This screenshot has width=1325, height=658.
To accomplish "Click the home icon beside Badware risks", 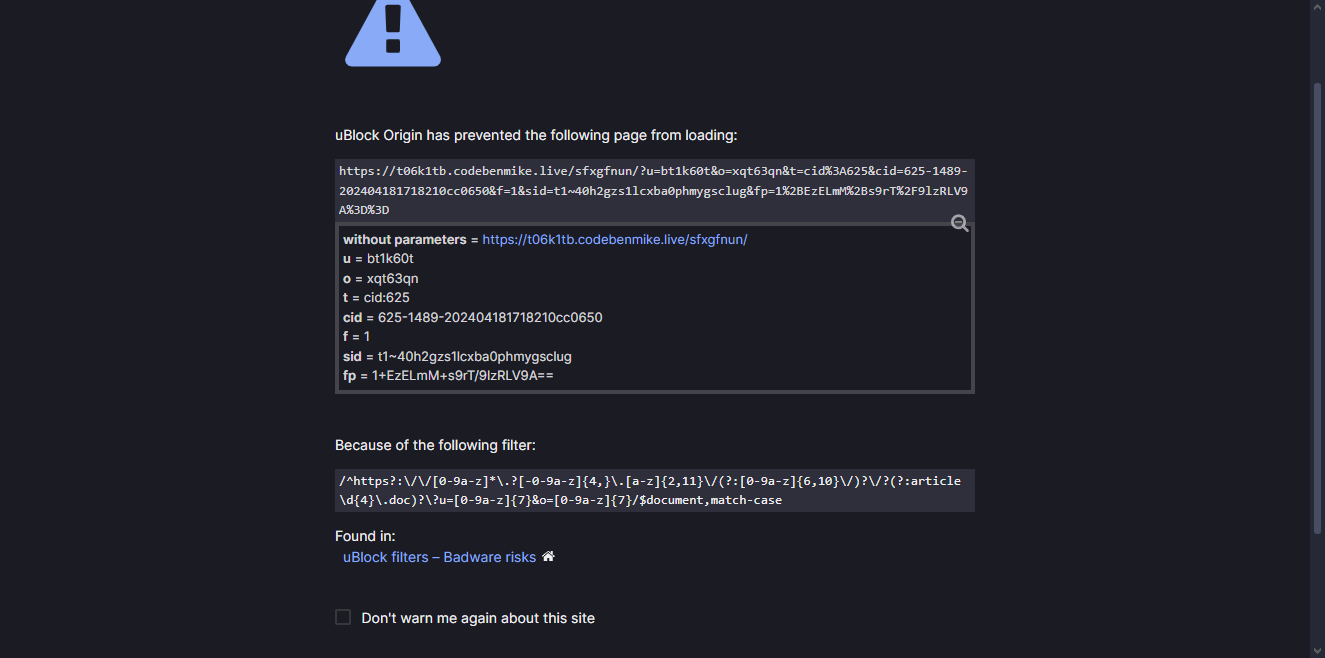I will (x=548, y=556).
